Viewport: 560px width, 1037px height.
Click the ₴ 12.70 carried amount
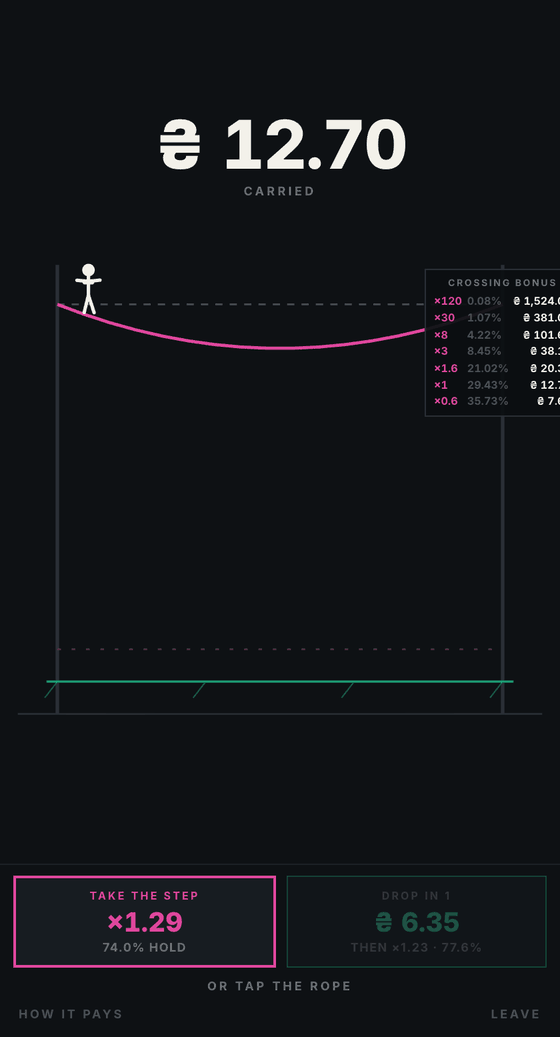283,144
